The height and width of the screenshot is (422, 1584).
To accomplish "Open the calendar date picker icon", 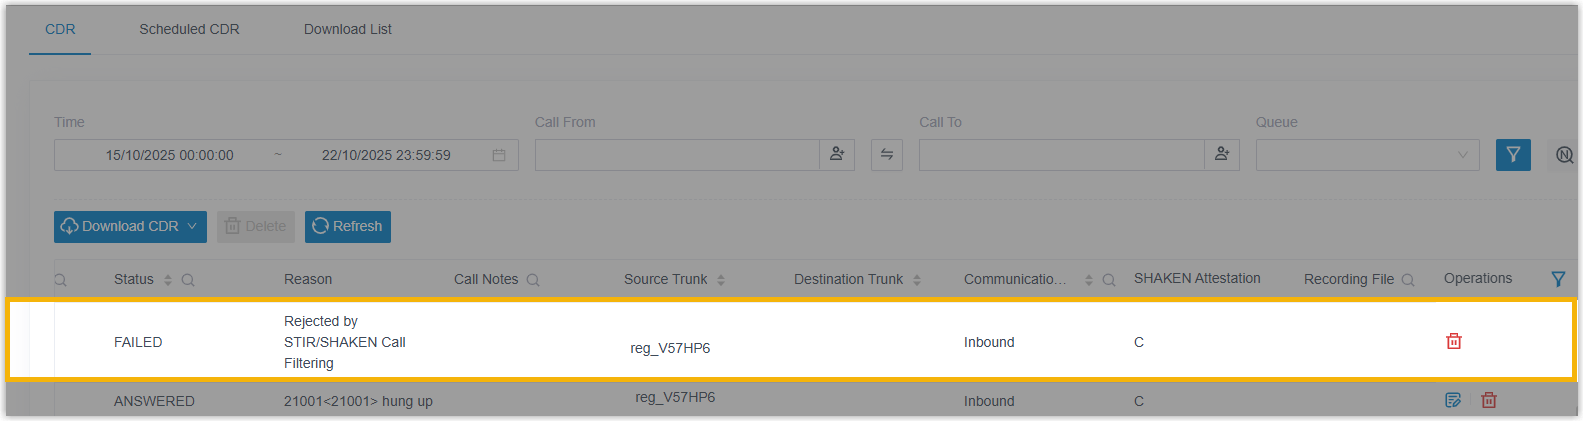I will [x=499, y=156].
